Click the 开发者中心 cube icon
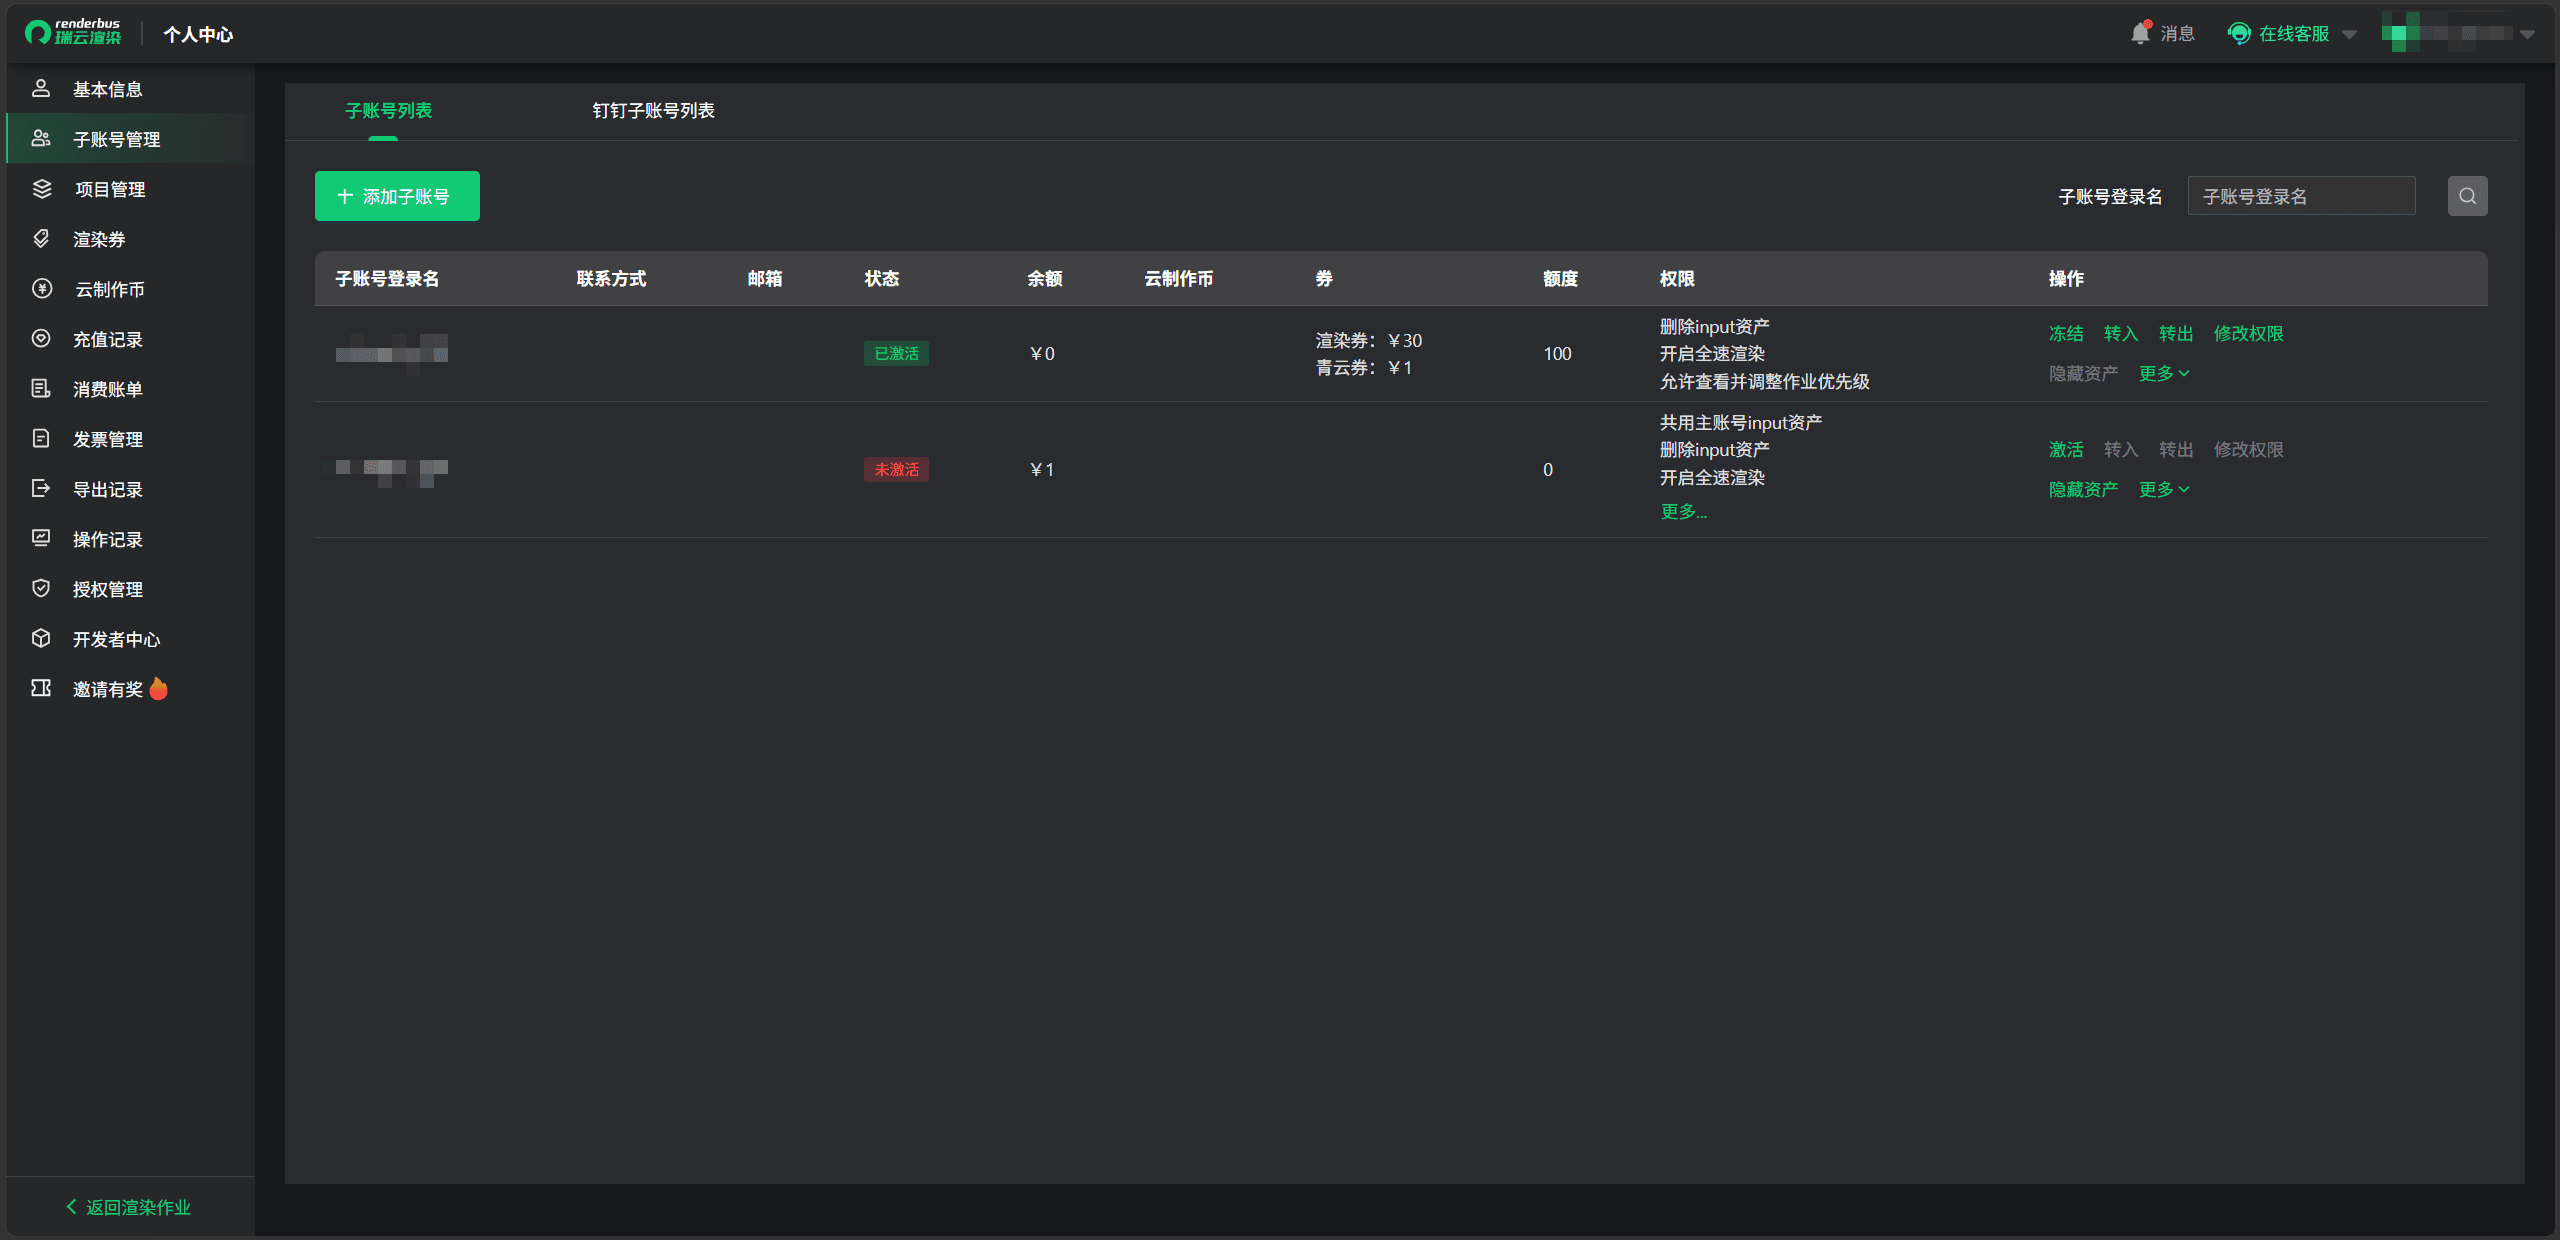 click(x=41, y=638)
